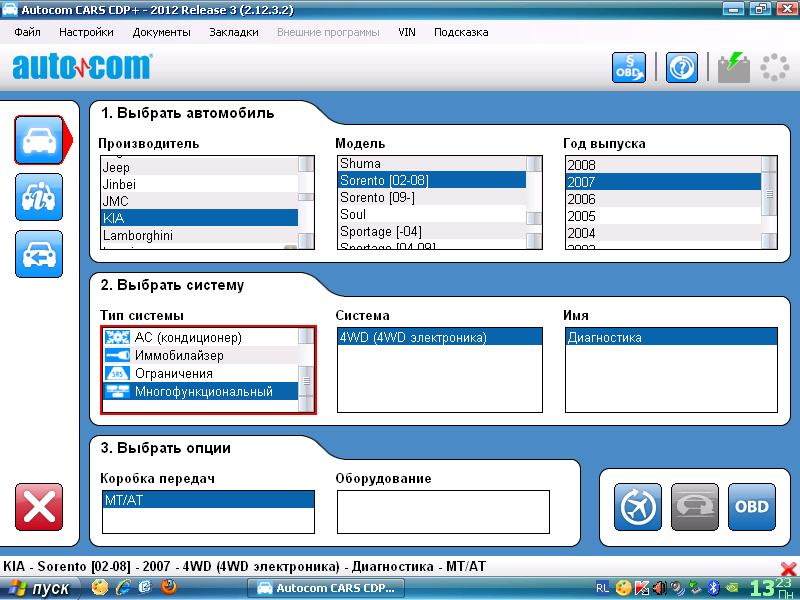This screenshot has height=600, width=800.
Task: Open the VIN menu
Action: [x=406, y=32]
